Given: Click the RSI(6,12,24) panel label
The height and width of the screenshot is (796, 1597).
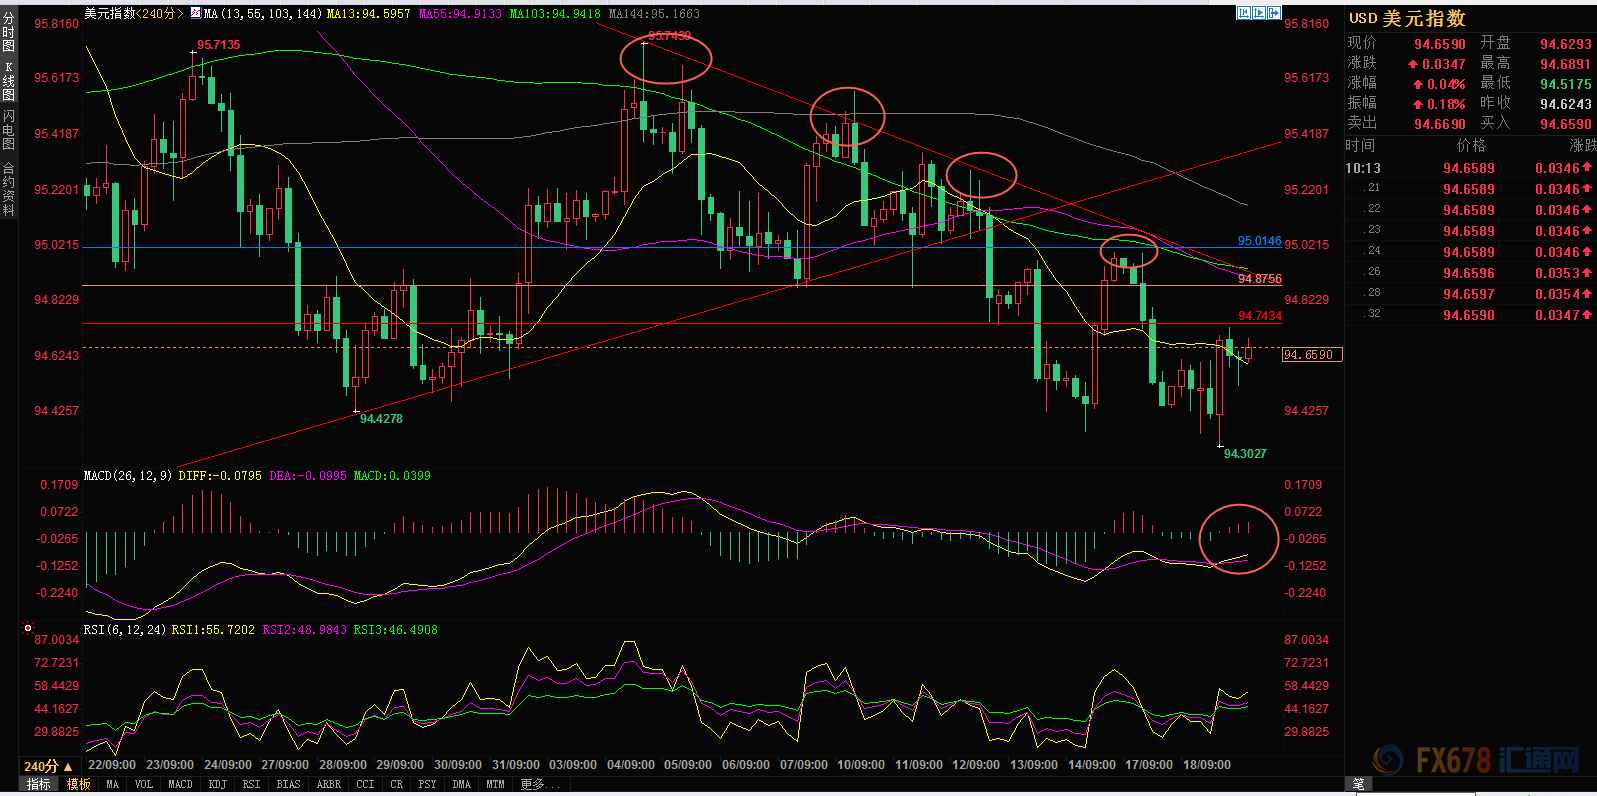Looking at the screenshot, I should tap(125, 630).
